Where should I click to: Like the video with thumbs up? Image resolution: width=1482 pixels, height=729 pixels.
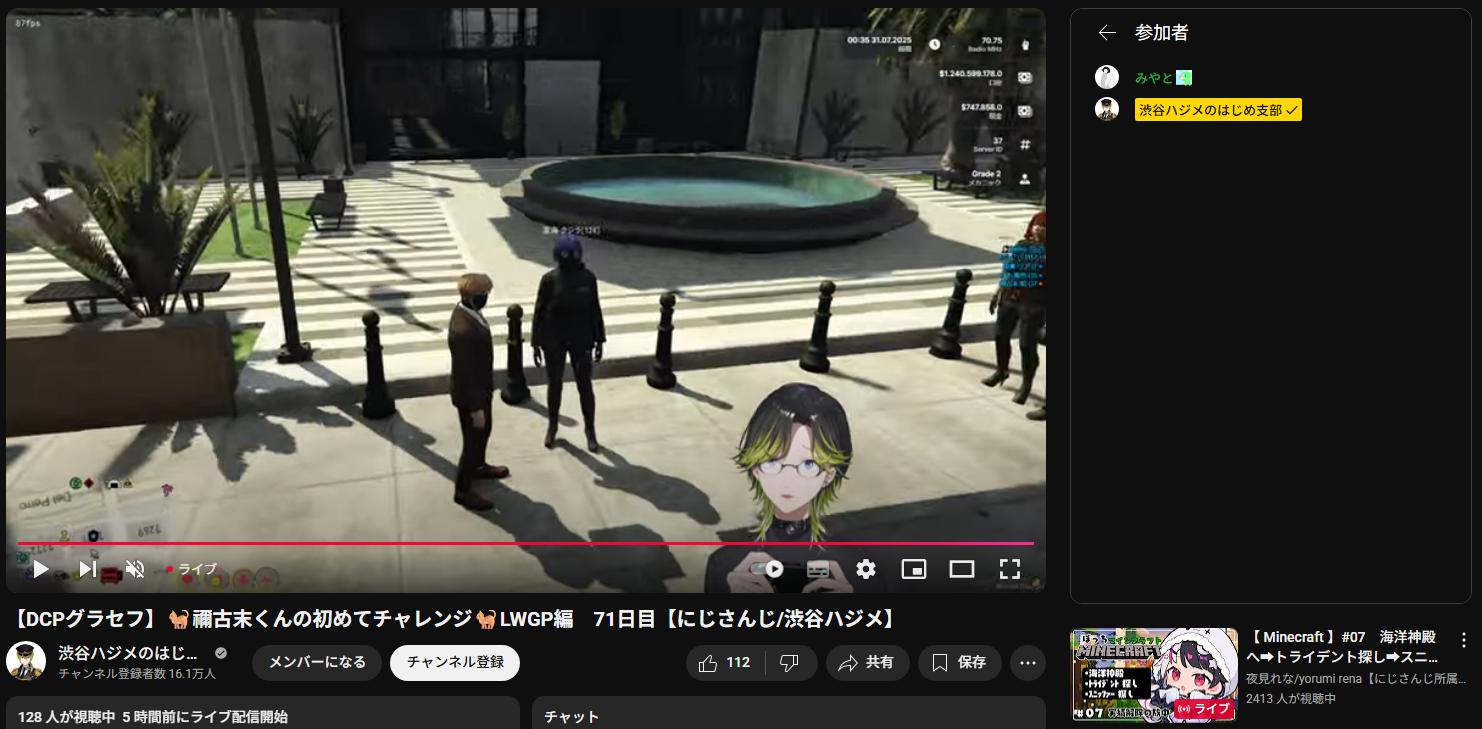click(x=726, y=662)
